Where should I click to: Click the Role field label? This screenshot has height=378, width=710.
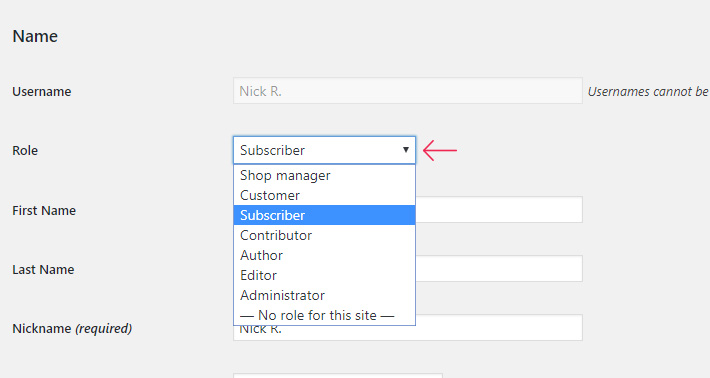point(25,150)
